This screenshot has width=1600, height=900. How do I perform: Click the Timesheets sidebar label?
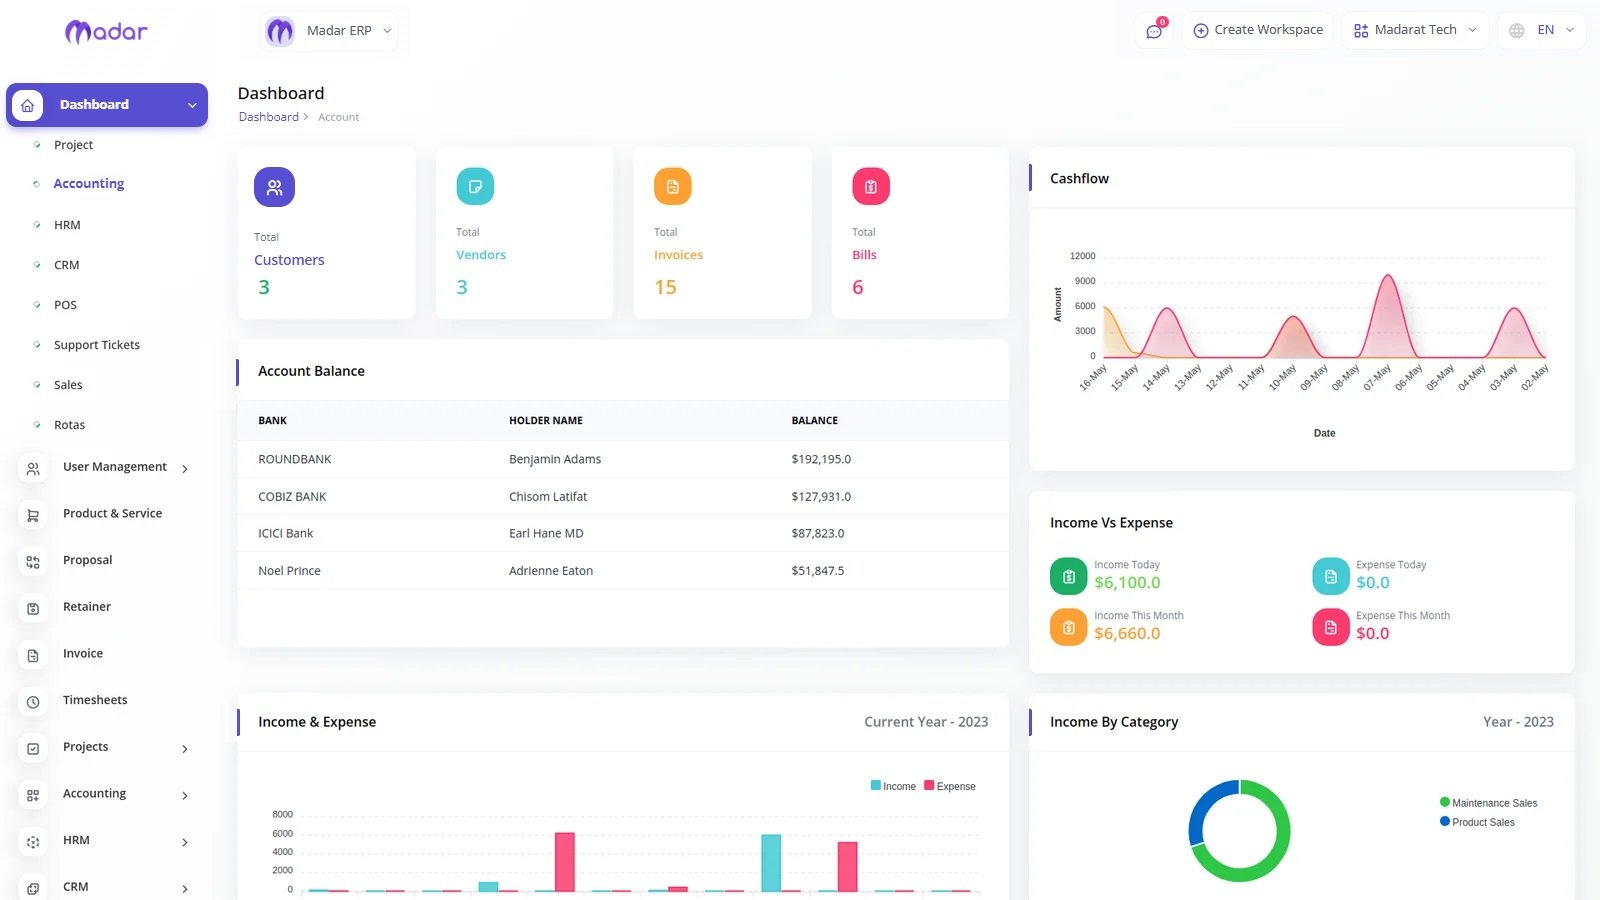click(x=95, y=700)
